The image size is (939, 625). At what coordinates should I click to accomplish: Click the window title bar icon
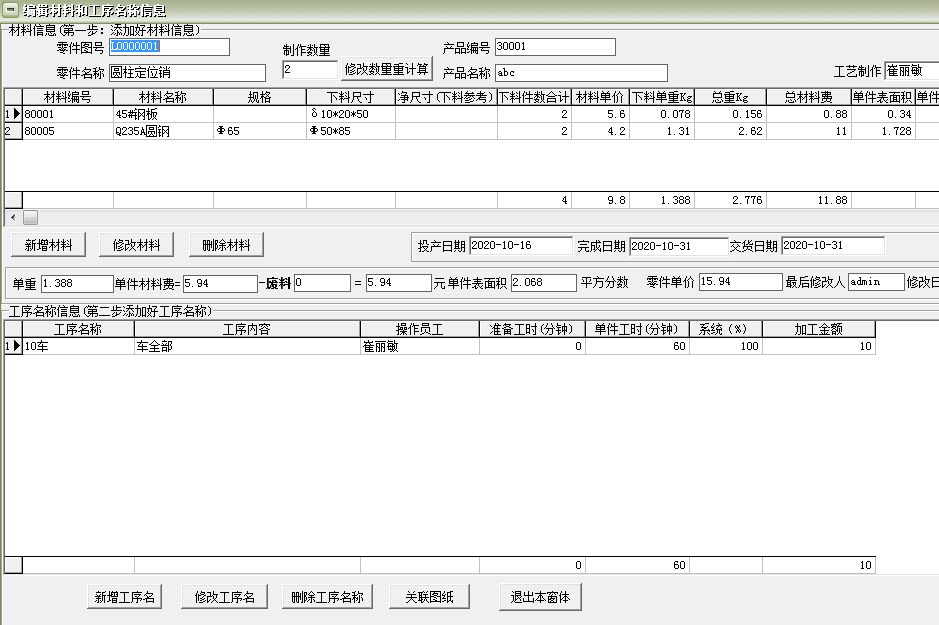(10, 10)
